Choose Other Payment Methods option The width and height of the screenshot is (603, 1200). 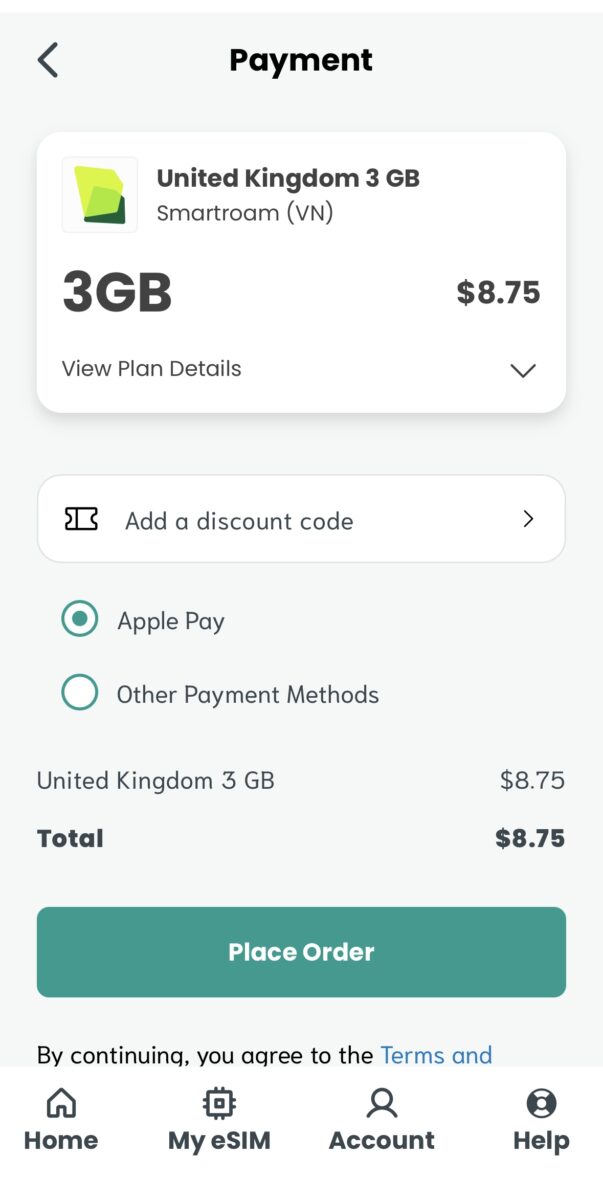[80, 692]
